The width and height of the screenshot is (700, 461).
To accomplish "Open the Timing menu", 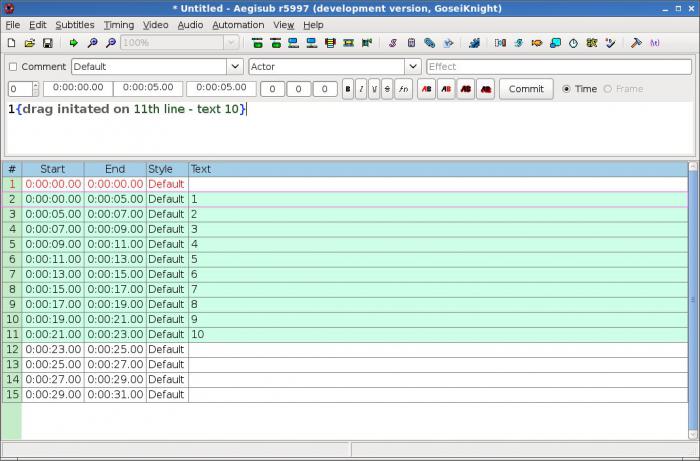I will [x=119, y=25].
